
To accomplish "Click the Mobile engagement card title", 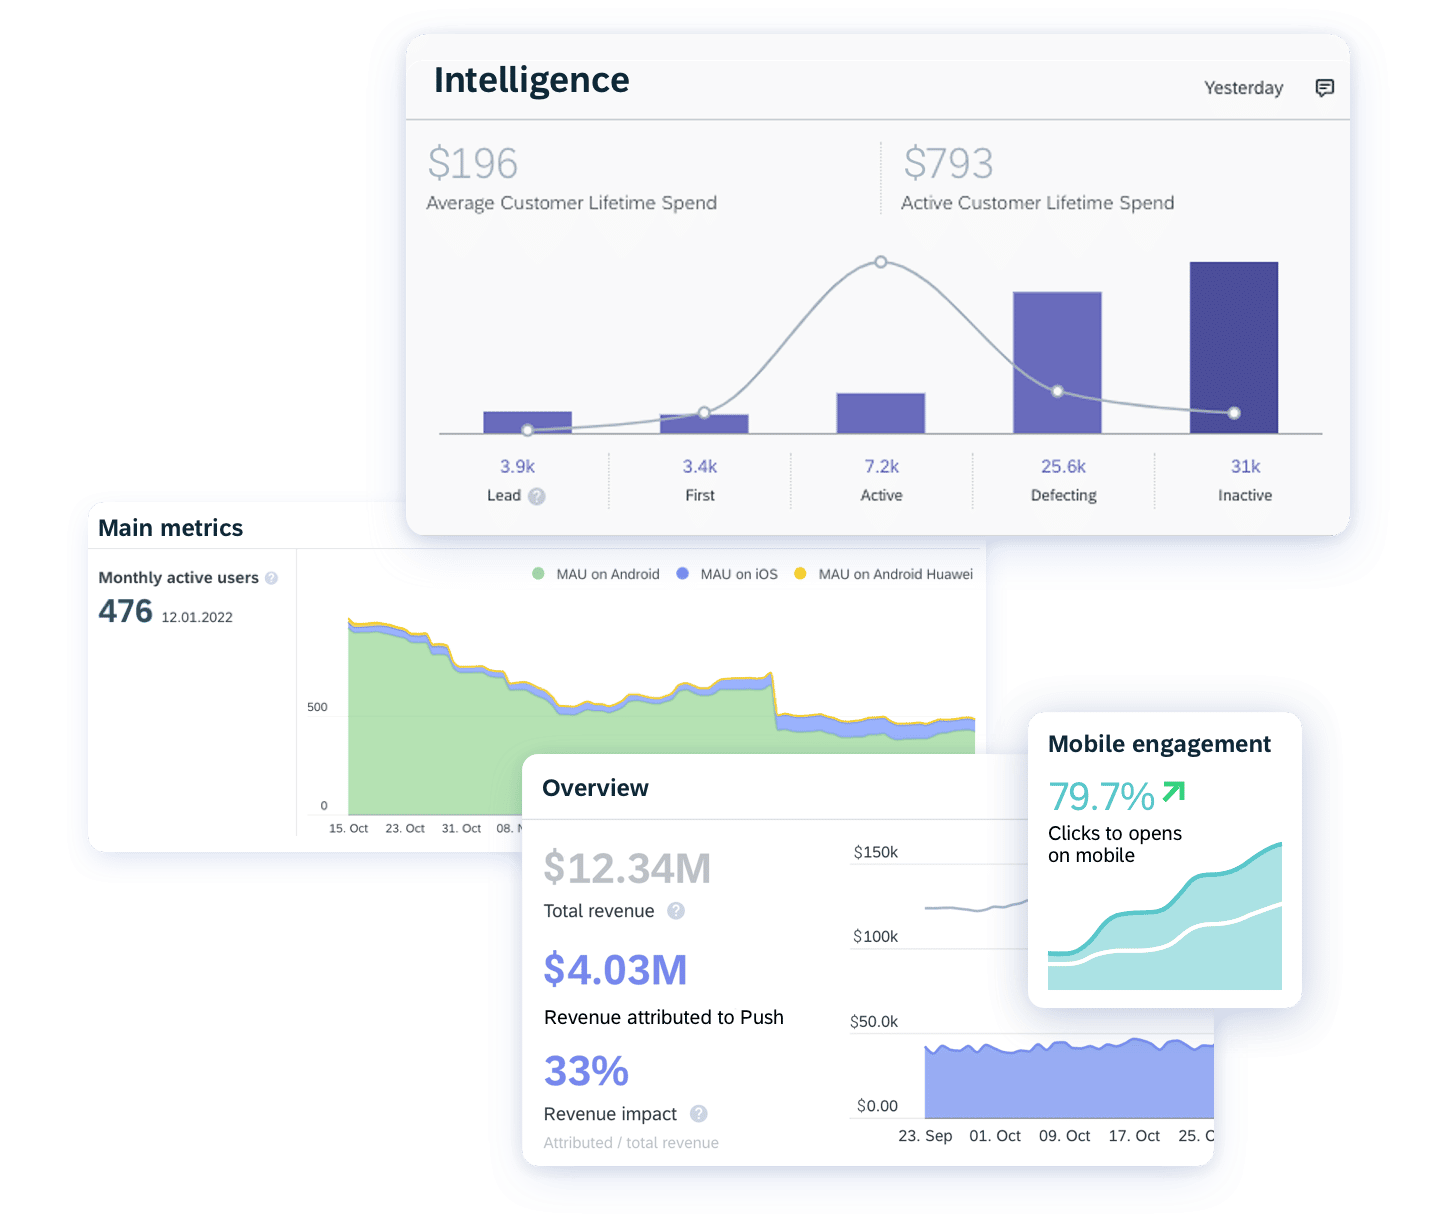I will 1159,744.
